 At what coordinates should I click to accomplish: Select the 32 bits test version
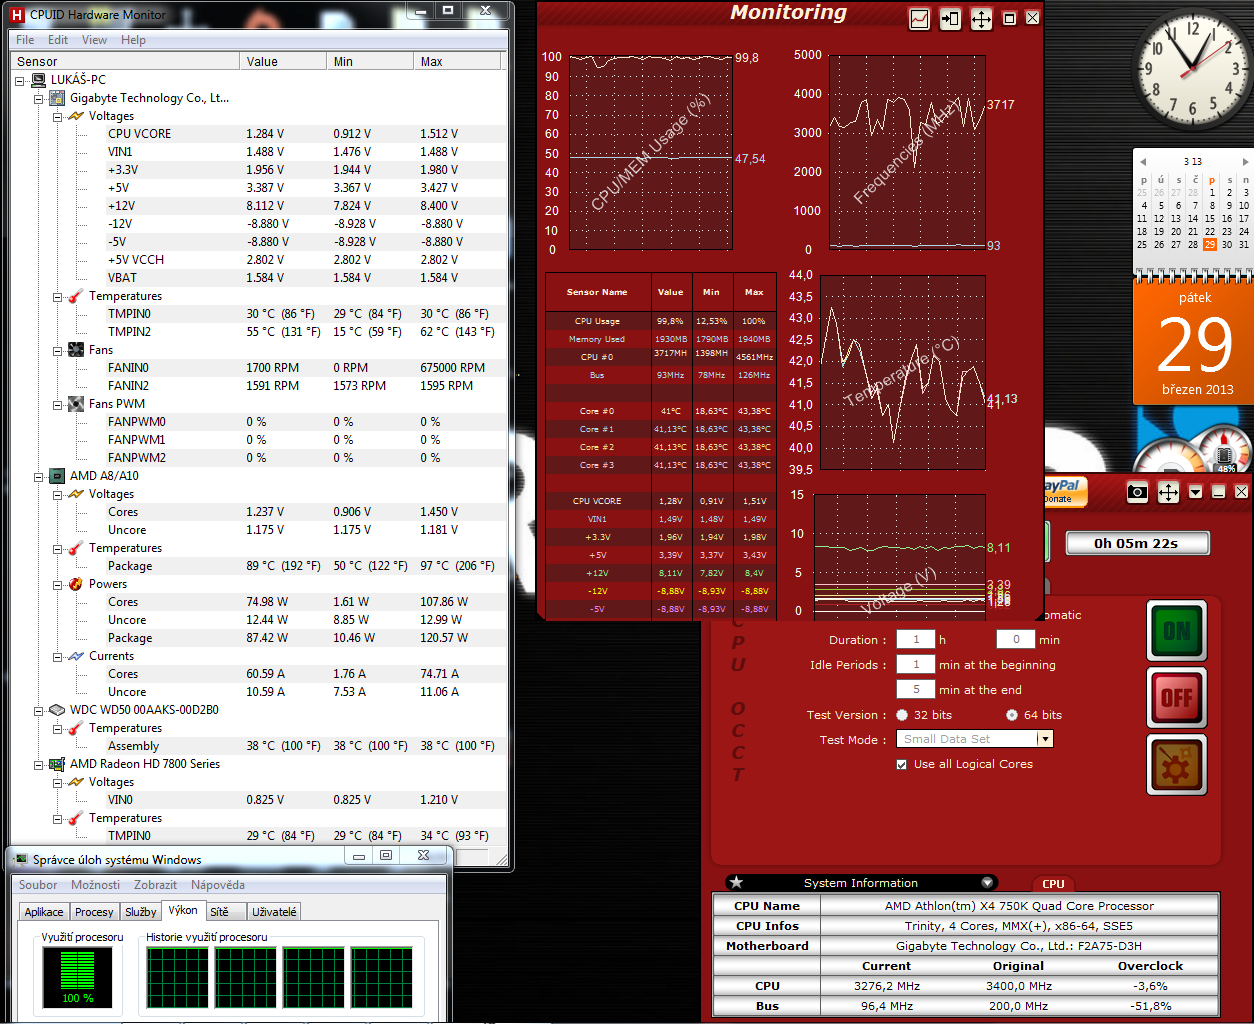(902, 715)
